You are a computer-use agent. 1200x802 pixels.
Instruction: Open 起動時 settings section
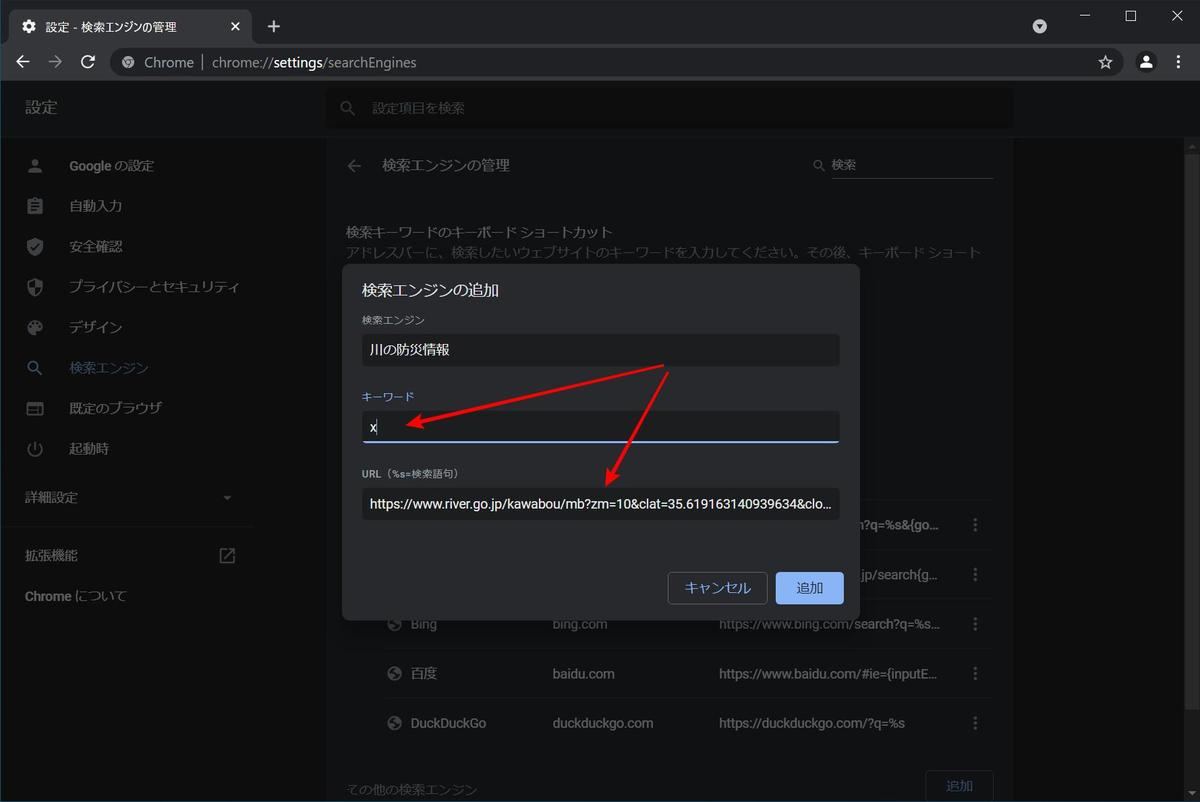(x=89, y=449)
